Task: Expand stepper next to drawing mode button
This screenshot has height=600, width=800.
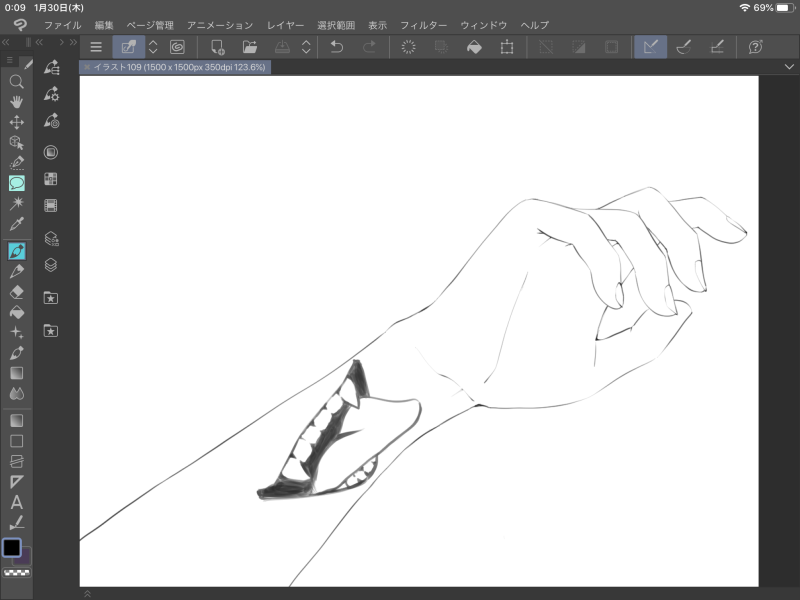Action: tap(153, 47)
